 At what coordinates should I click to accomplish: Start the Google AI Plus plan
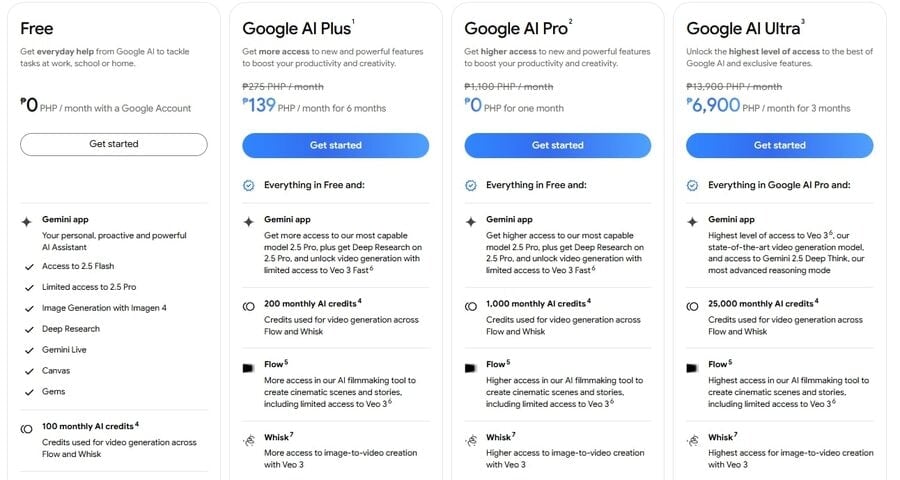pyautogui.click(x=335, y=145)
